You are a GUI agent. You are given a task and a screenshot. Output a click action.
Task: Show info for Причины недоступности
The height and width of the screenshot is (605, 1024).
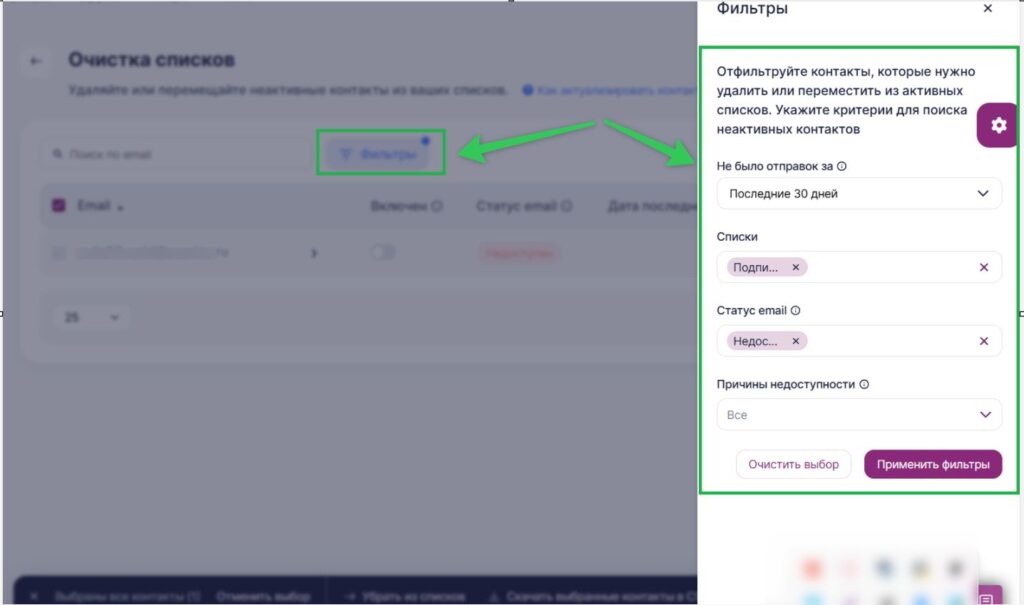coord(864,384)
